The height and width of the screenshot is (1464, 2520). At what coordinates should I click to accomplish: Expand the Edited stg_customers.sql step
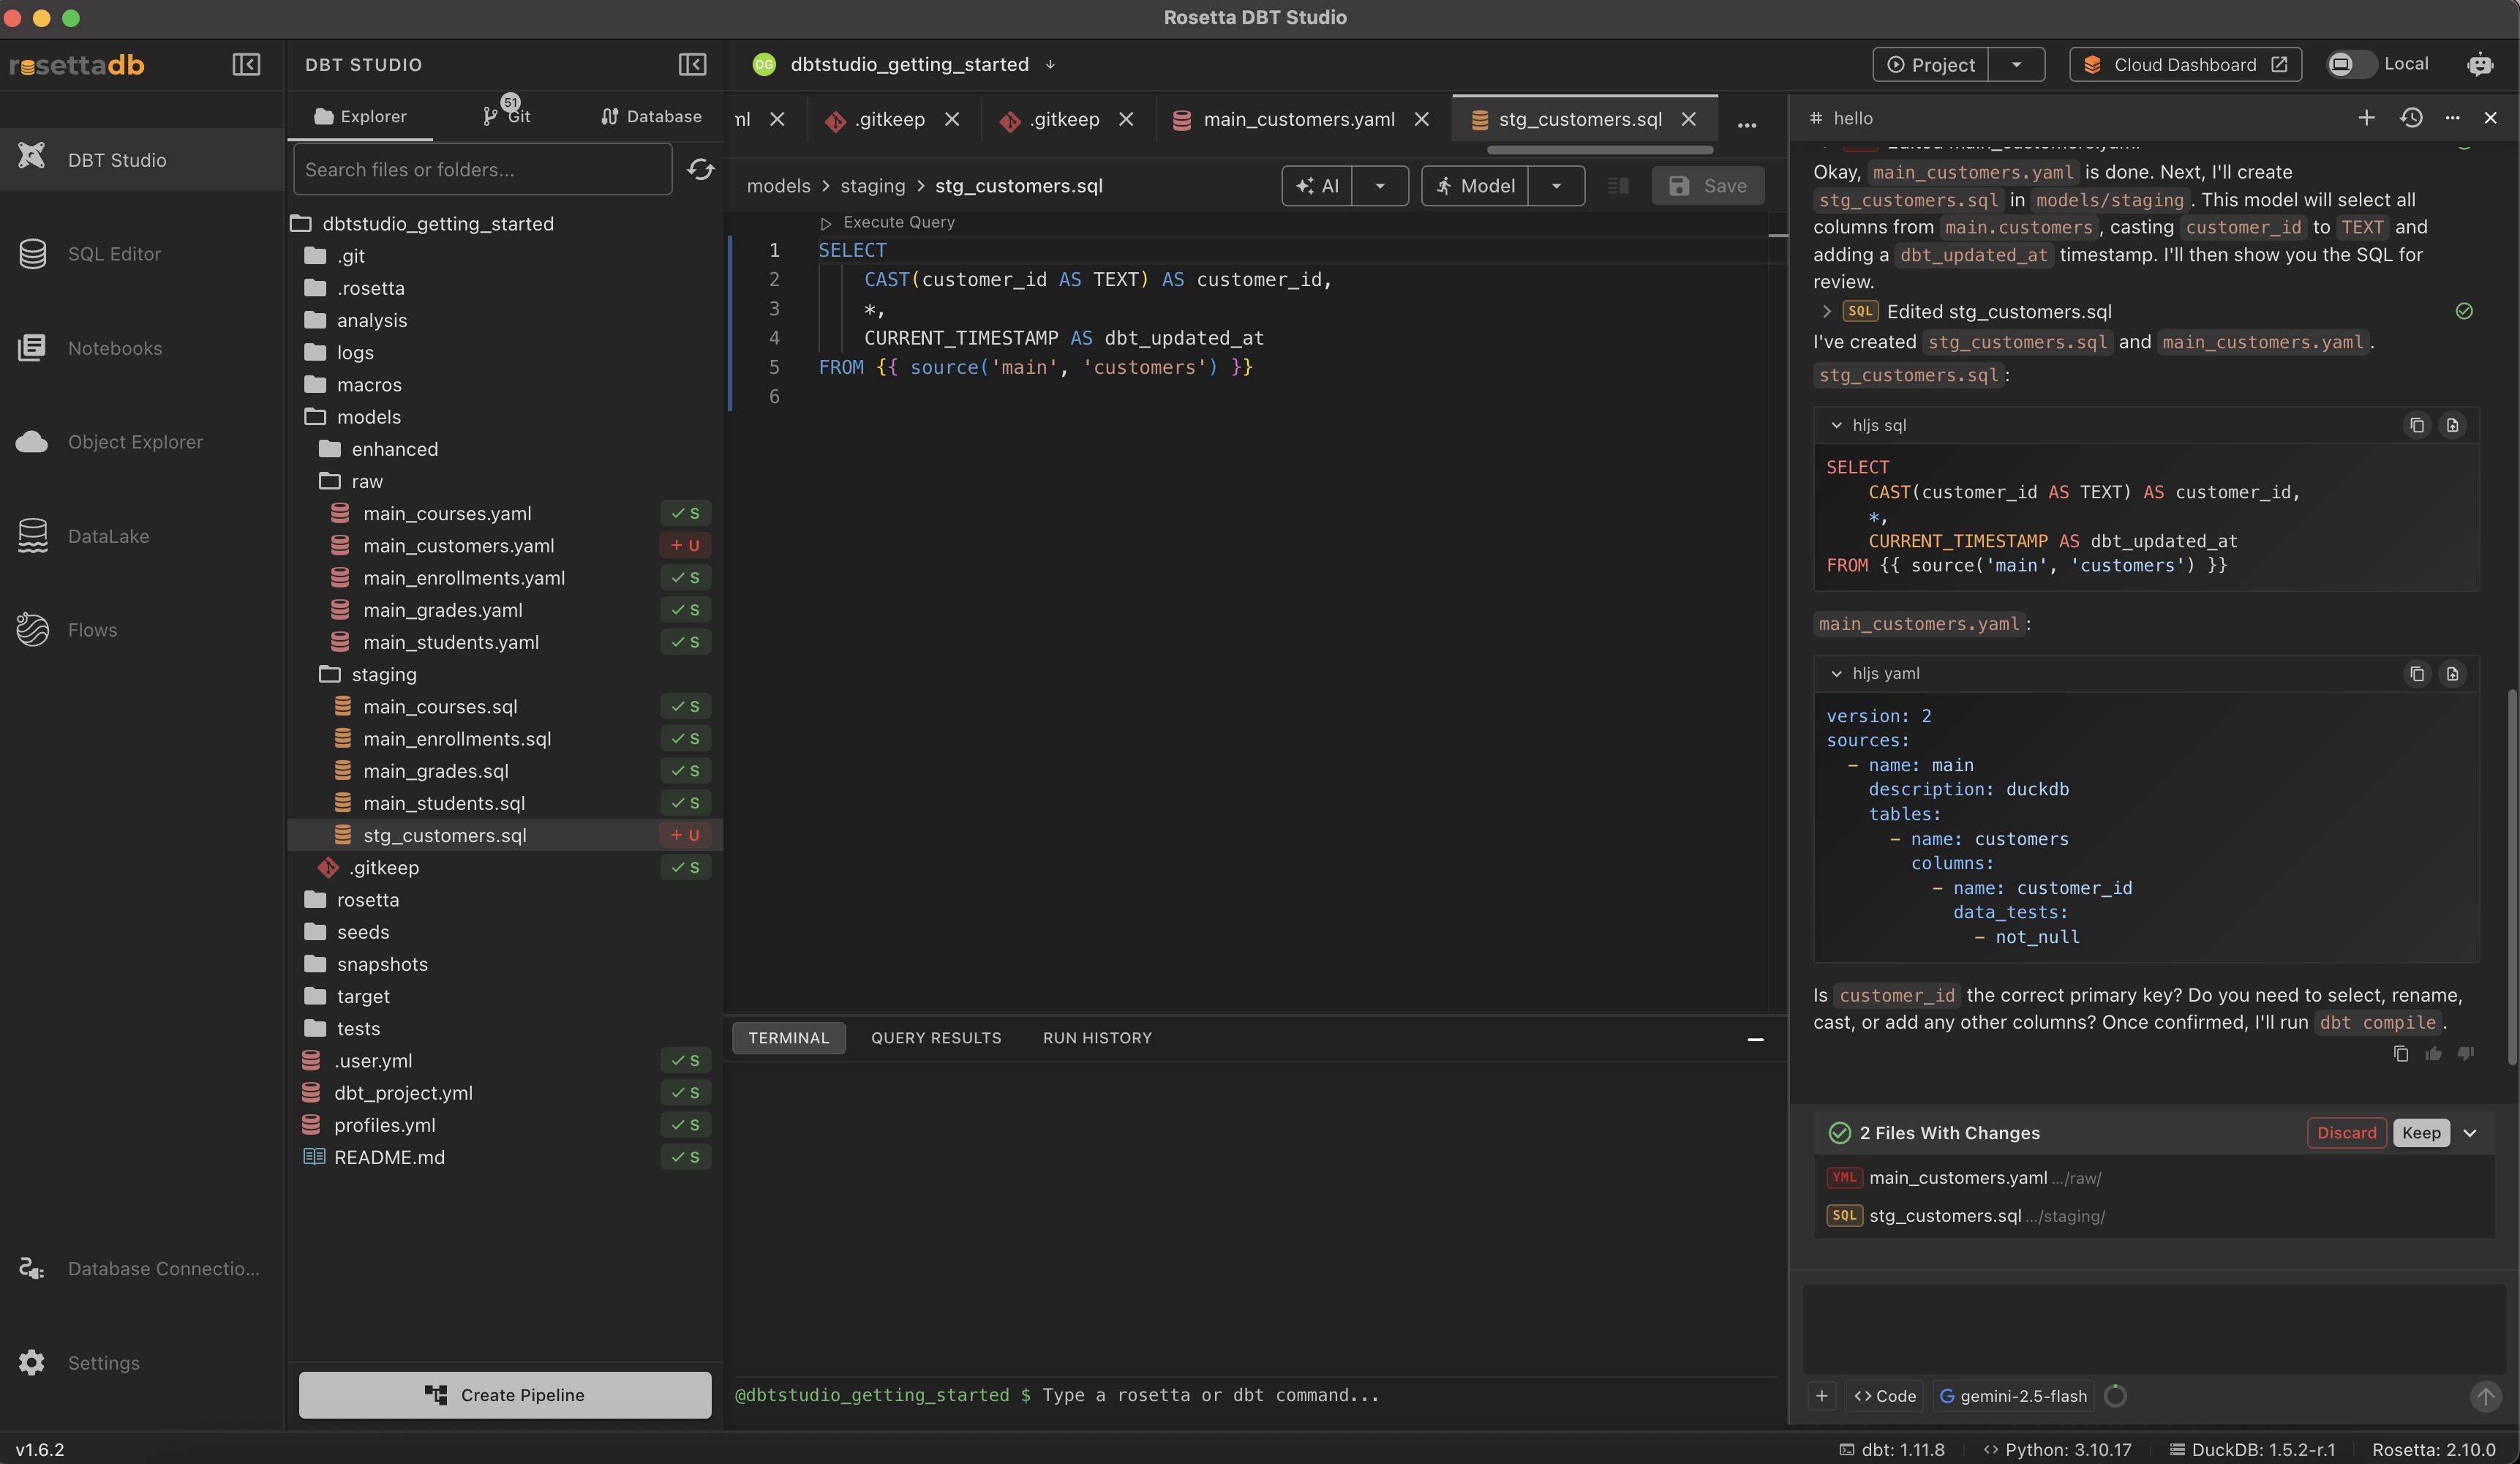(x=1827, y=312)
